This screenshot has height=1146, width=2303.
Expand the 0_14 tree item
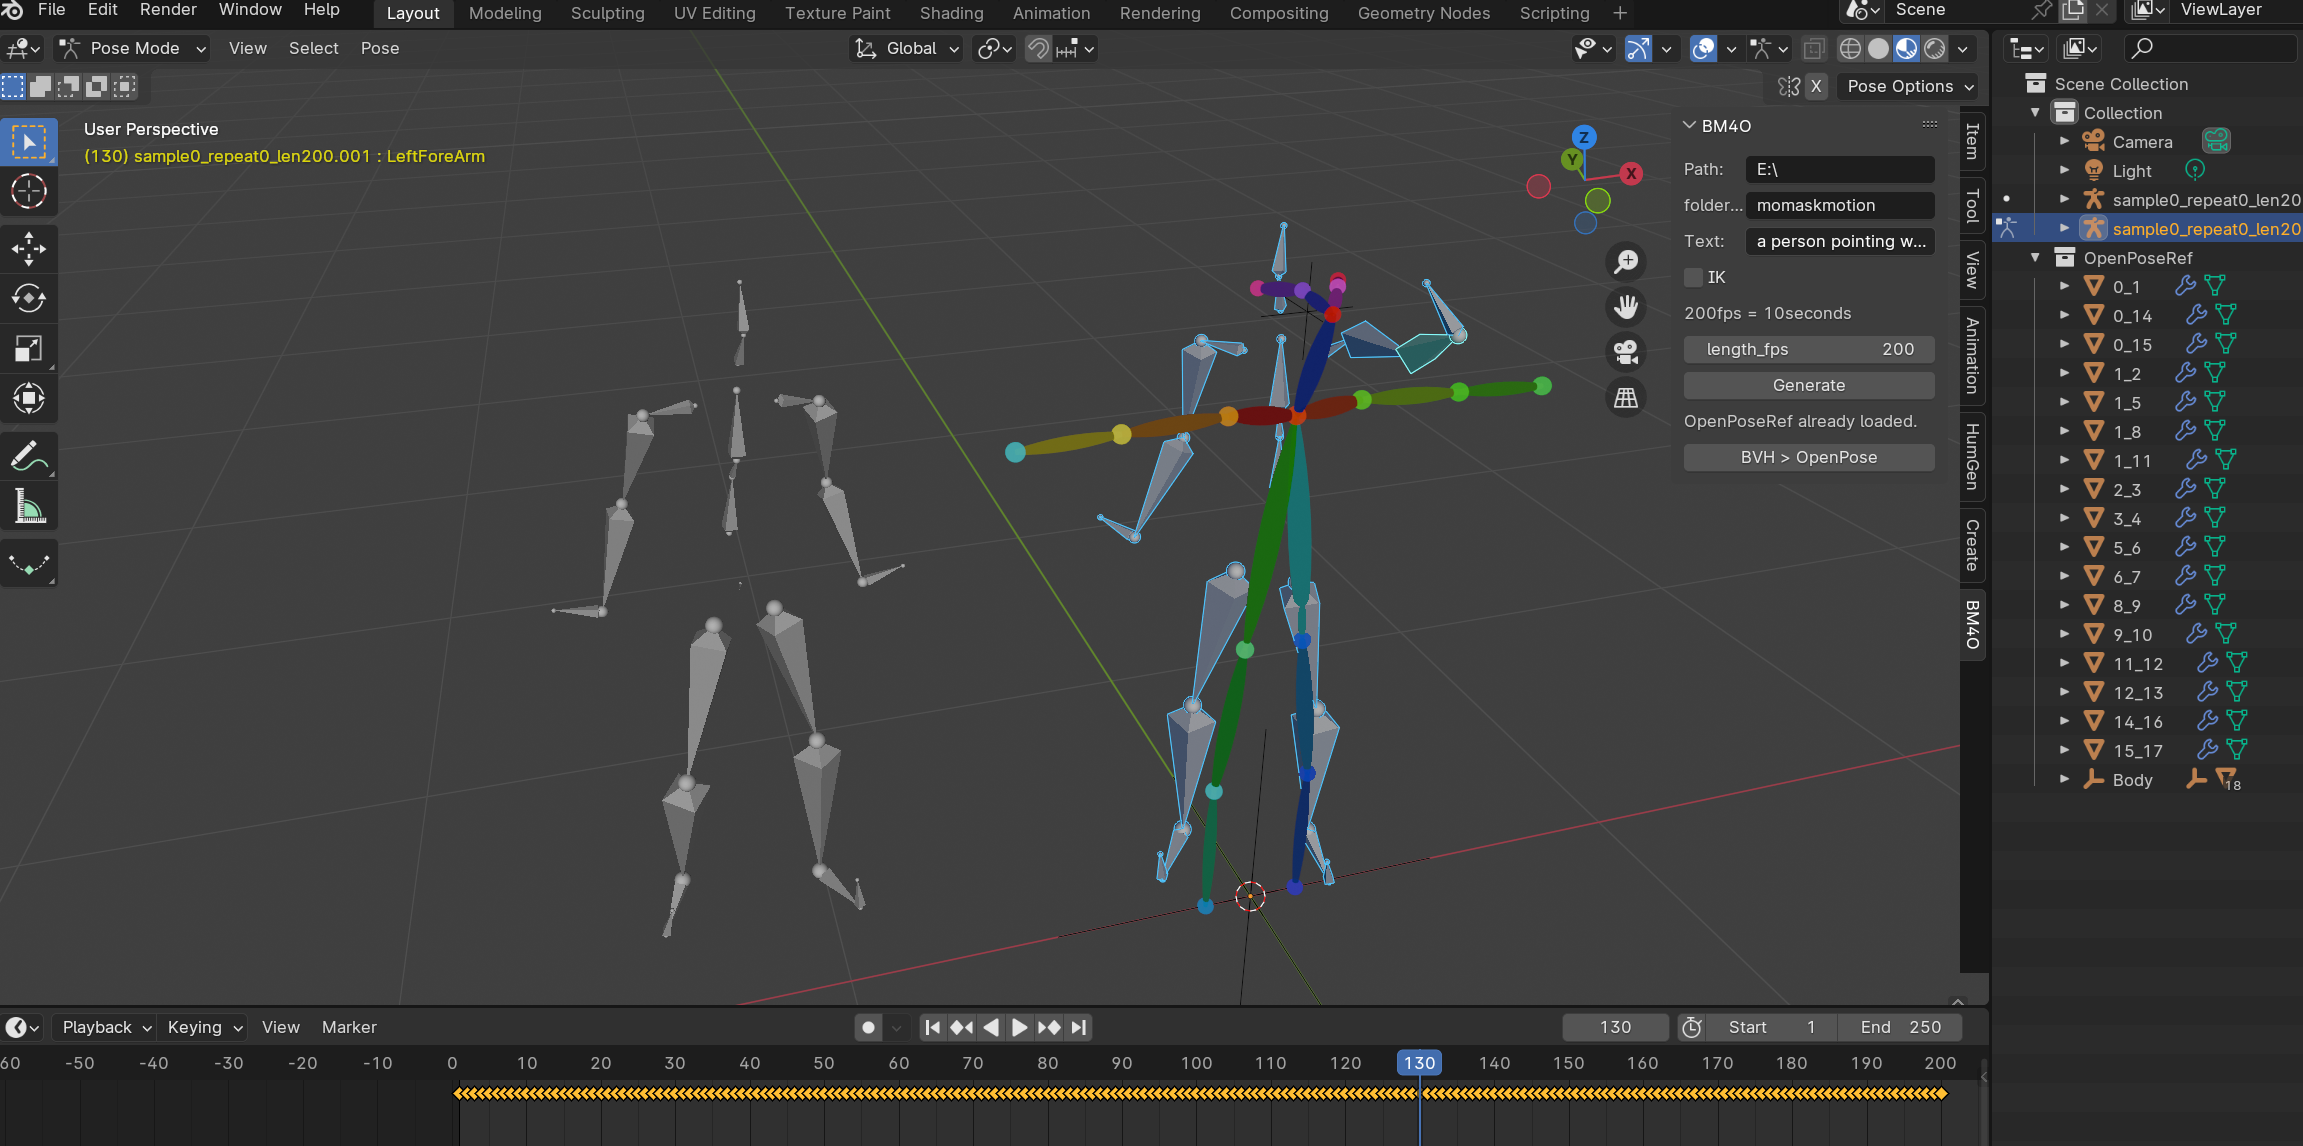click(2064, 315)
